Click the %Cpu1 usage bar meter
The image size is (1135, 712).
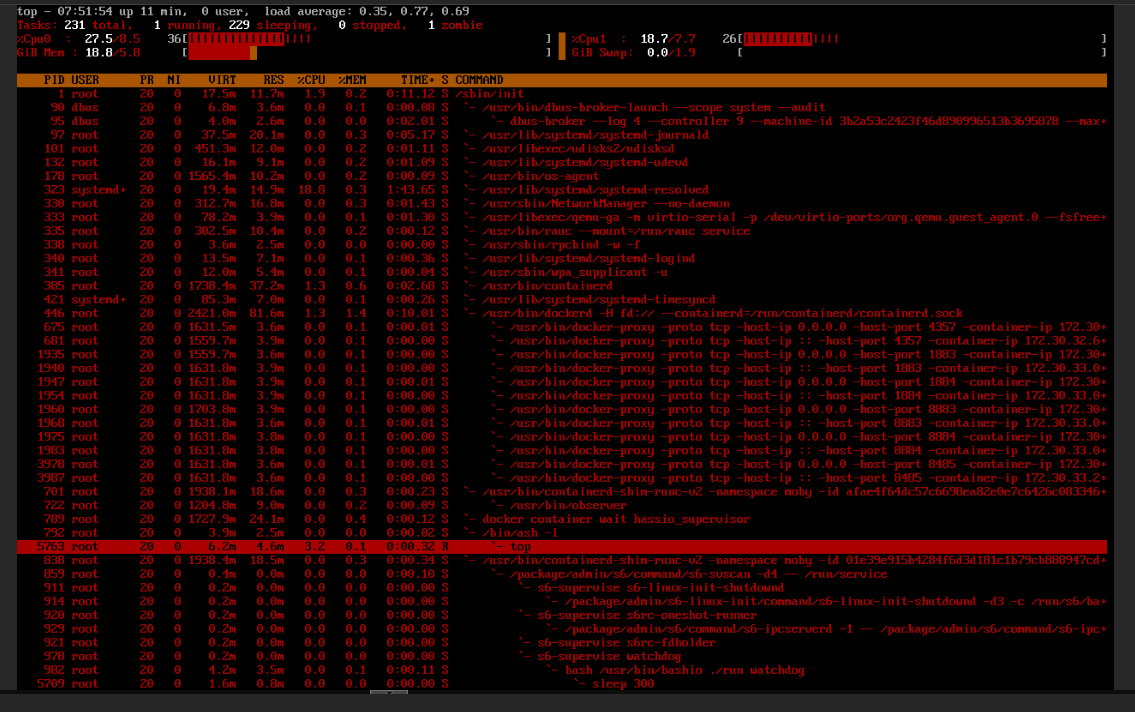coord(922,39)
